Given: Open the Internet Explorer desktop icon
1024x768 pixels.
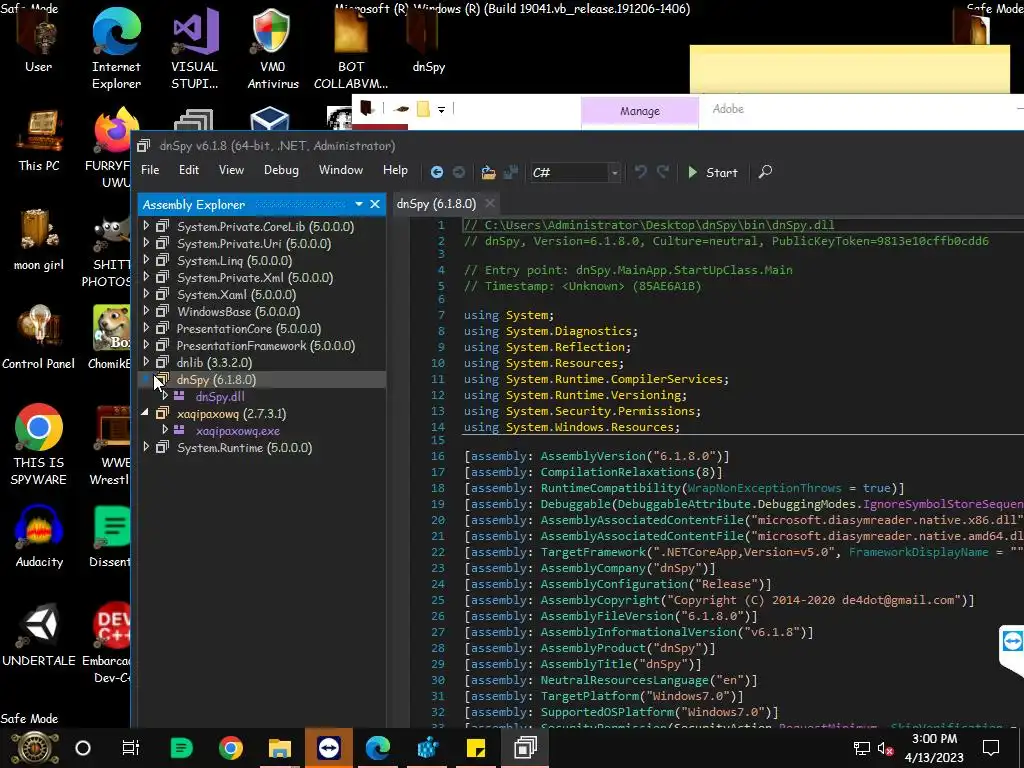Looking at the screenshot, I should 116,49.
